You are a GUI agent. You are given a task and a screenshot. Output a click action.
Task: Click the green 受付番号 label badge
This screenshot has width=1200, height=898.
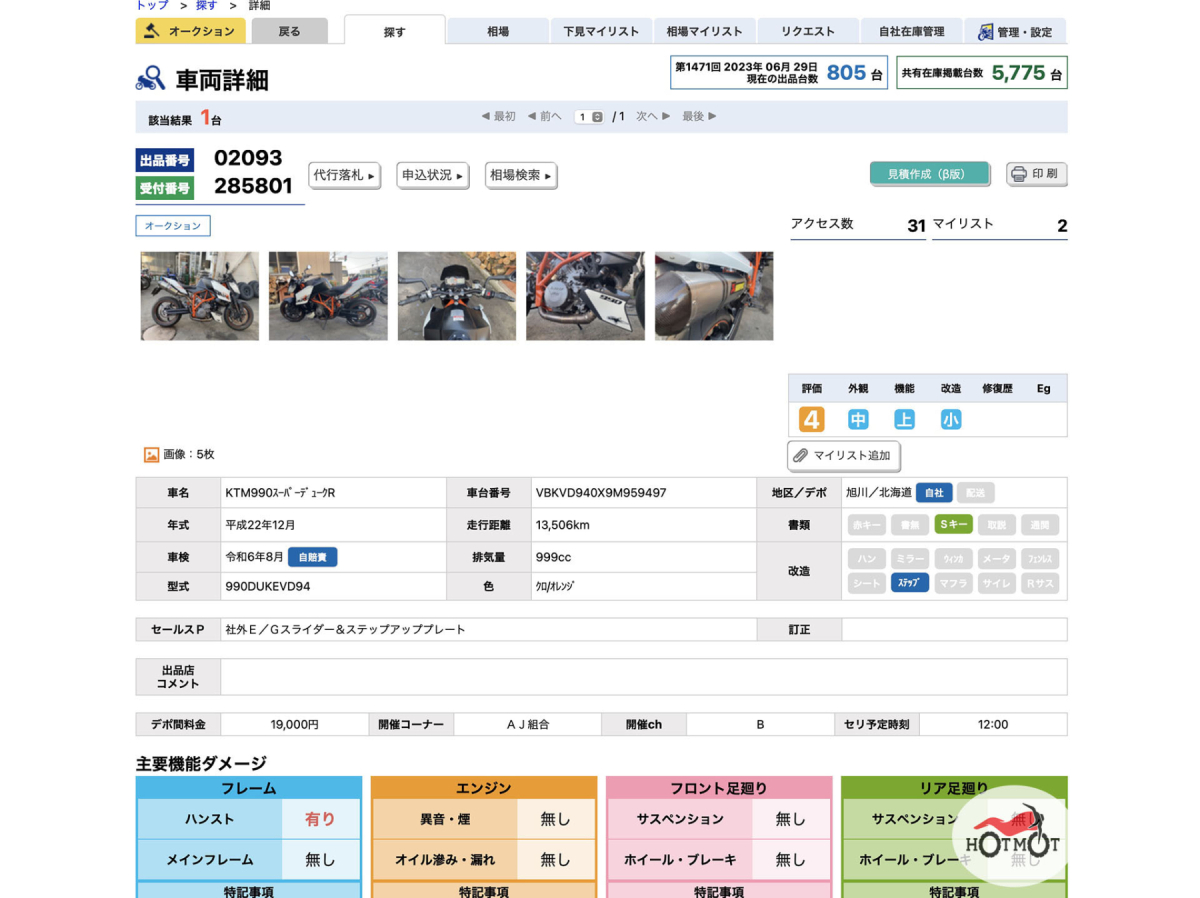tap(165, 188)
